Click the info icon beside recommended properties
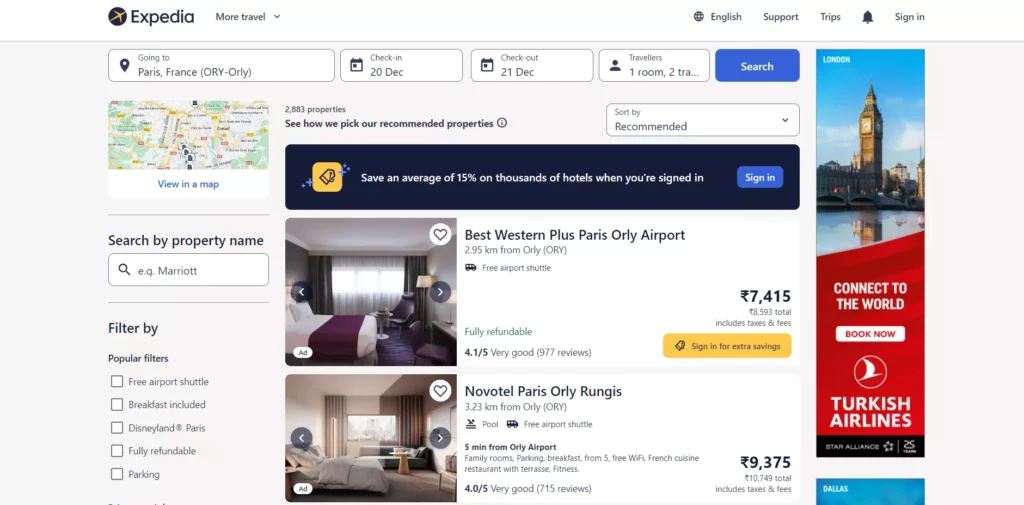This screenshot has height=505, width=1024. 502,123
